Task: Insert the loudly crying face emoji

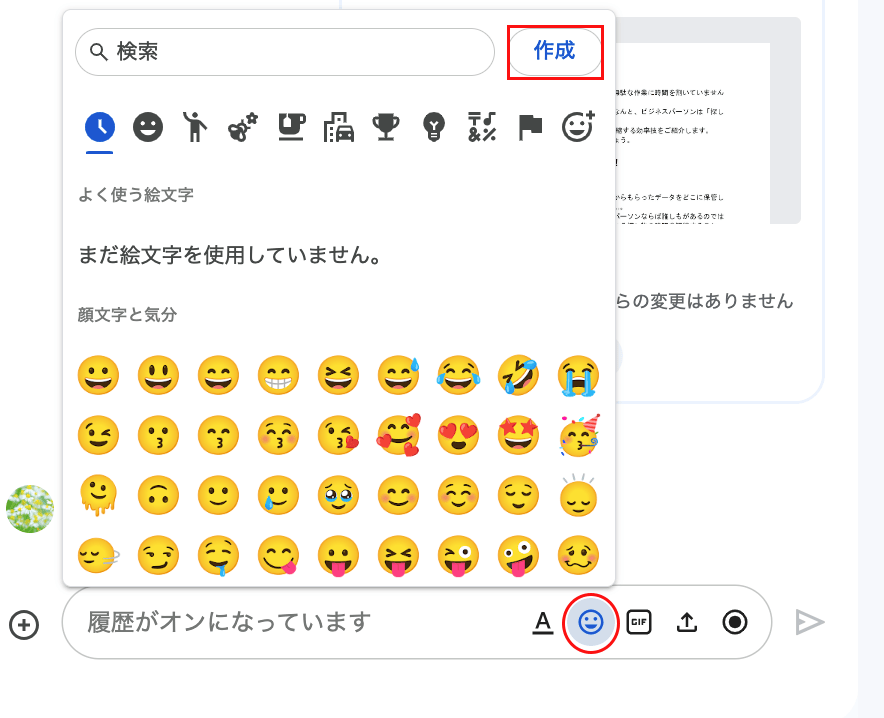Action: (x=578, y=375)
